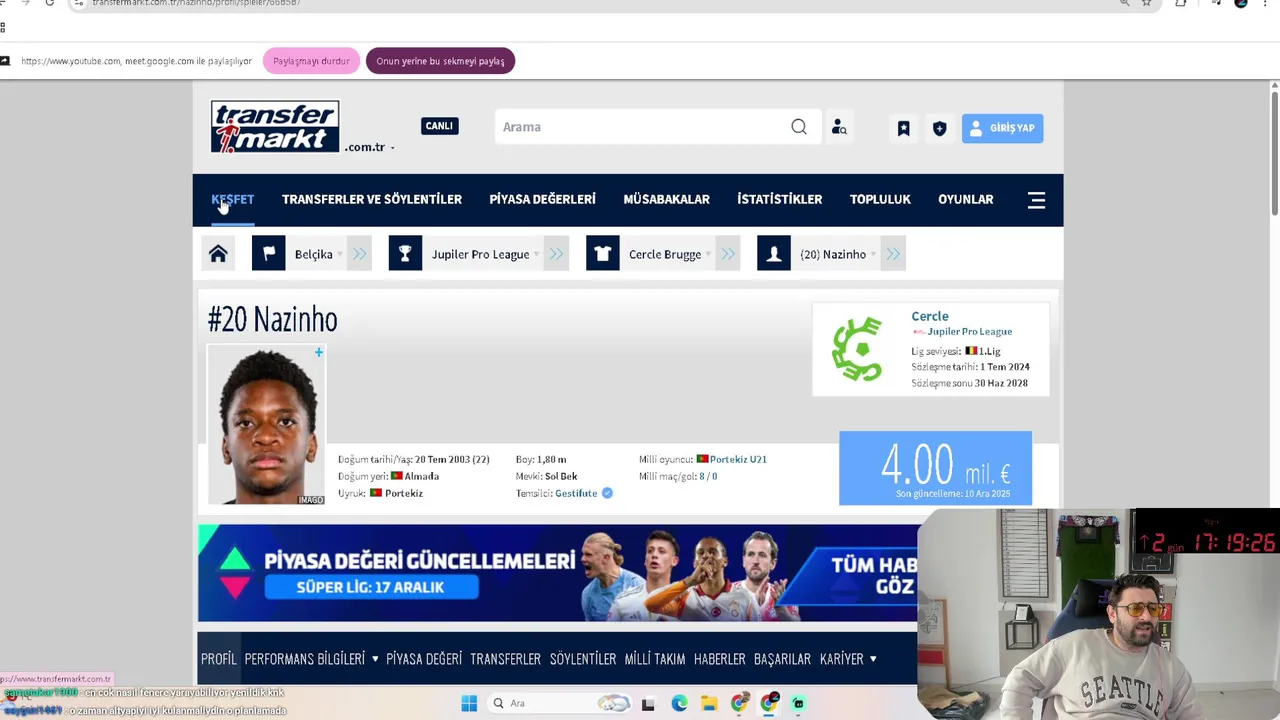
Task: Open File Explorer from the taskbar
Action: point(709,703)
